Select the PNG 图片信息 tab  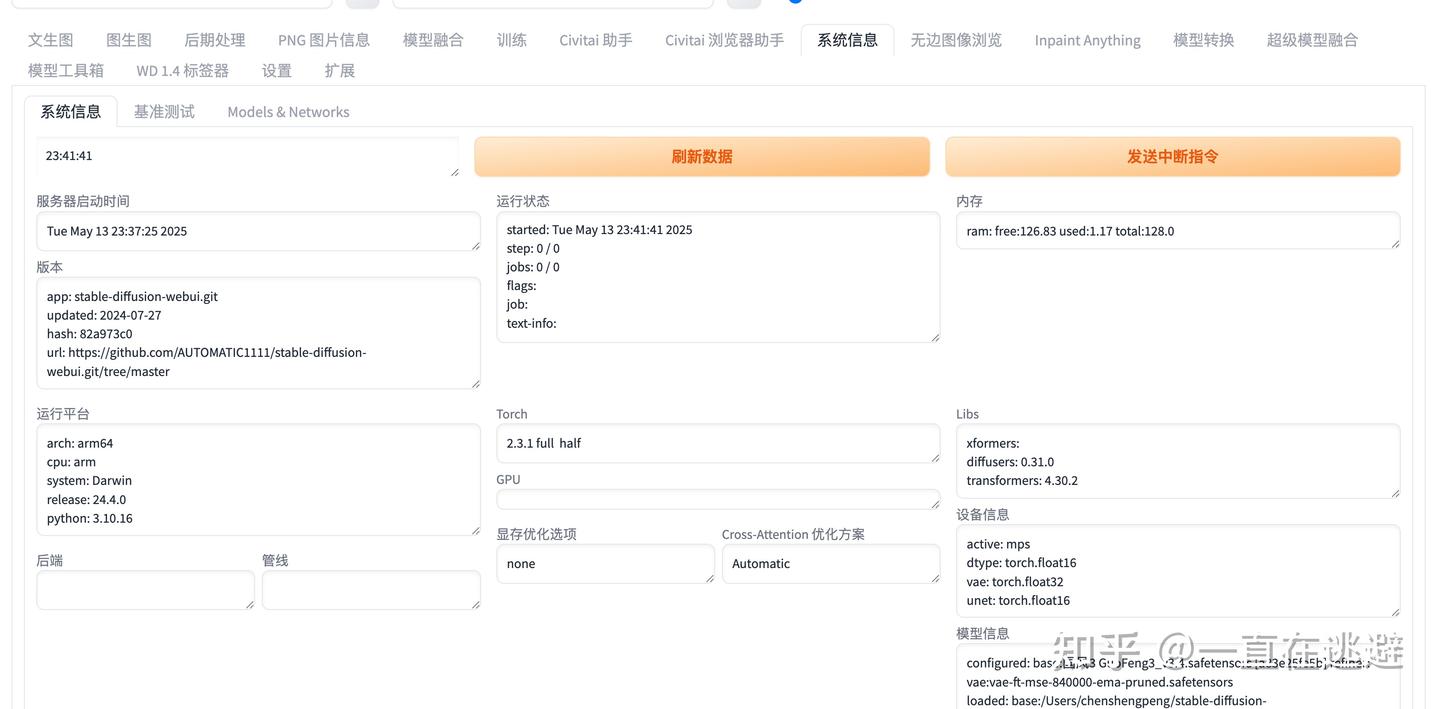click(324, 40)
